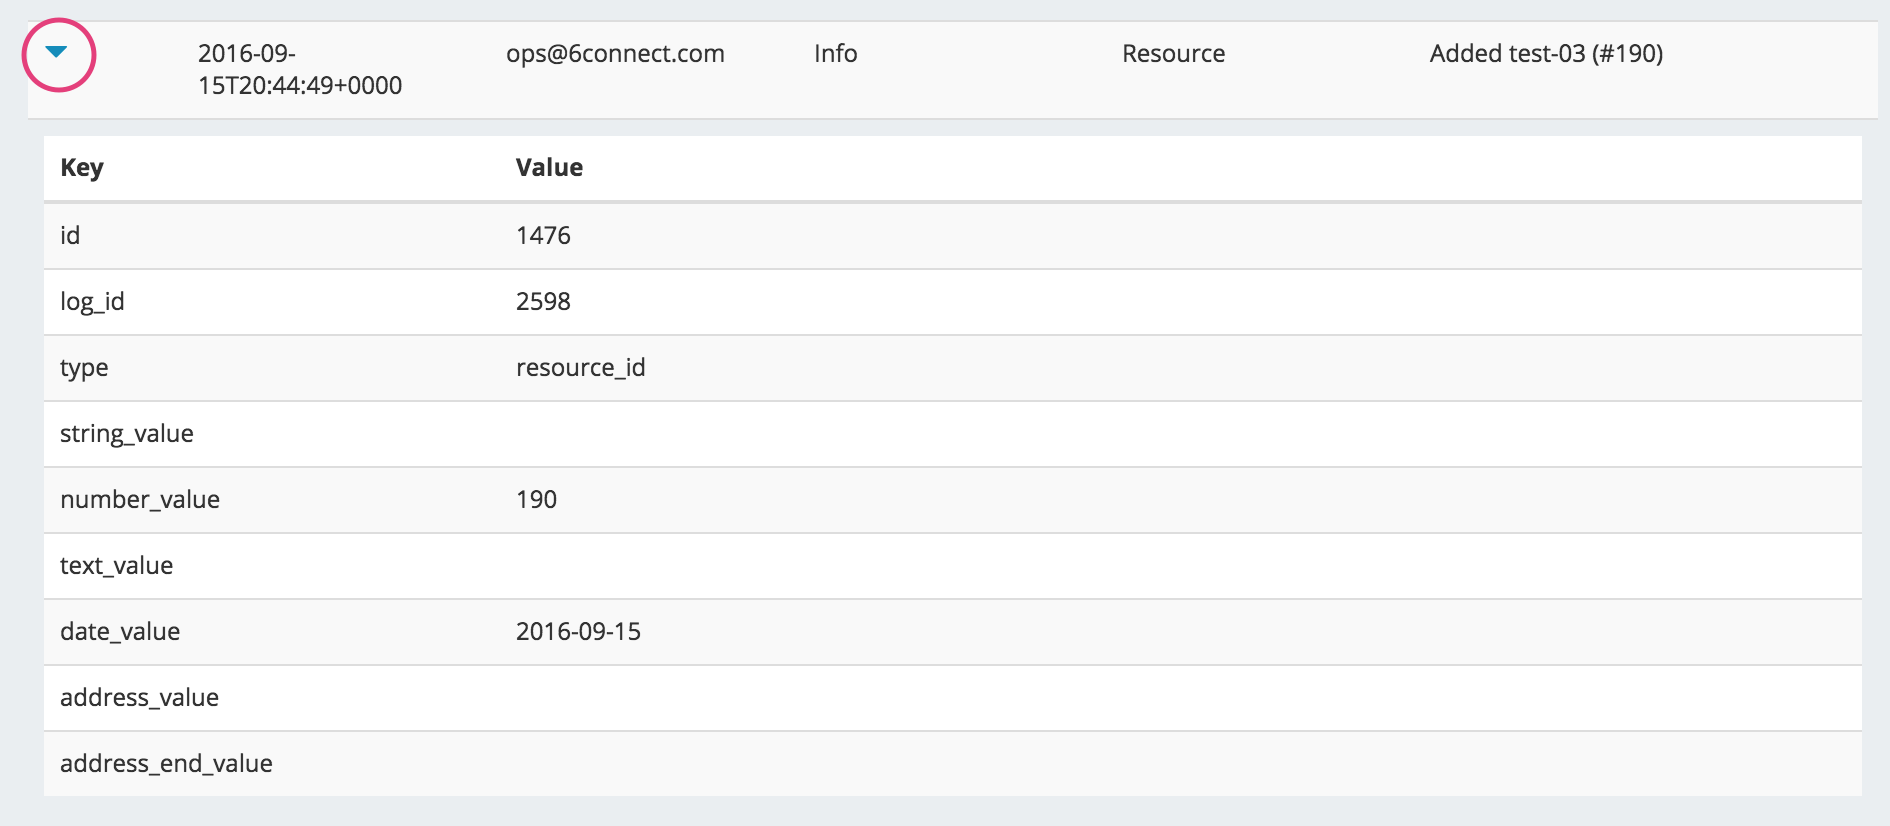Select the address_value row
Screen dimensions: 1890x826
[139, 698]
